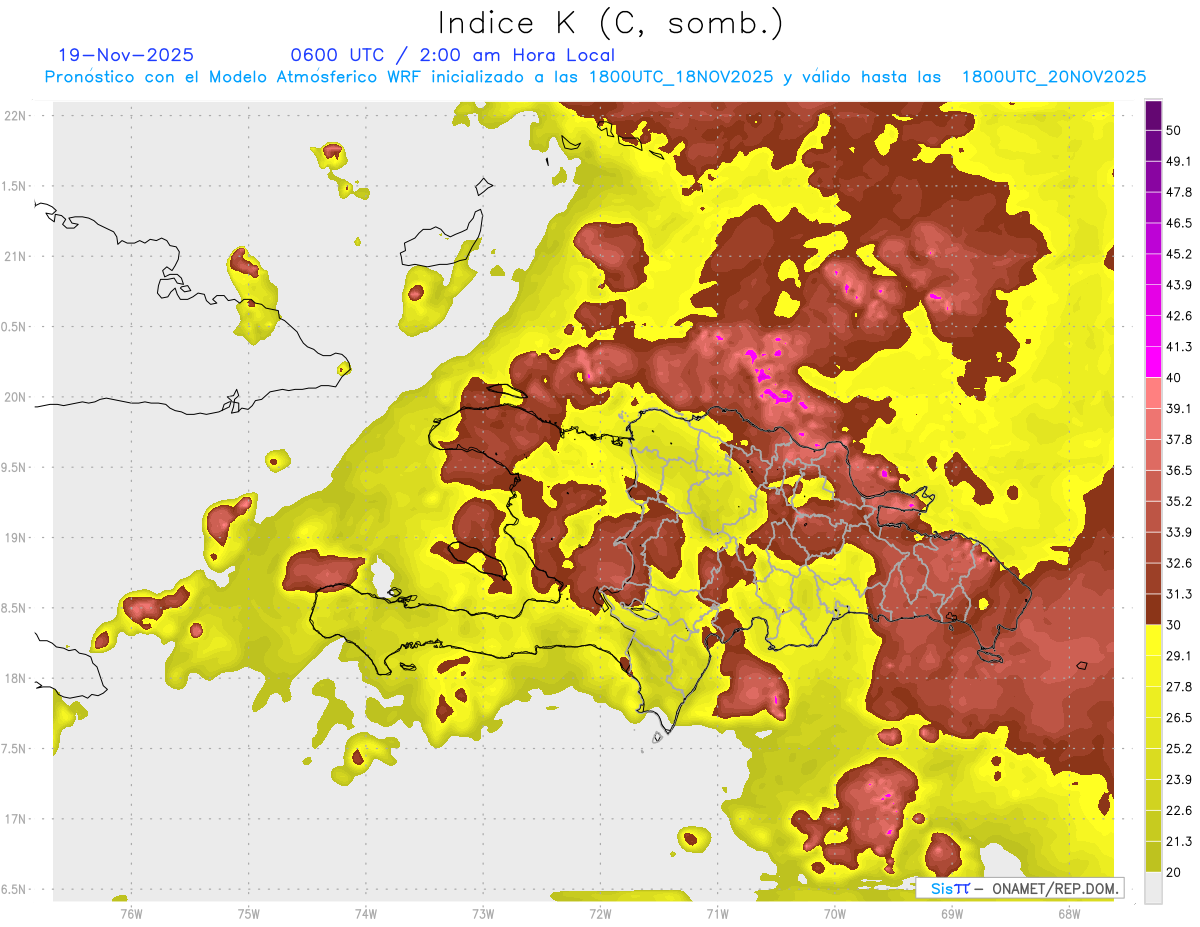
Task: Click the legend value "40"
Action: pos(1174,378)
